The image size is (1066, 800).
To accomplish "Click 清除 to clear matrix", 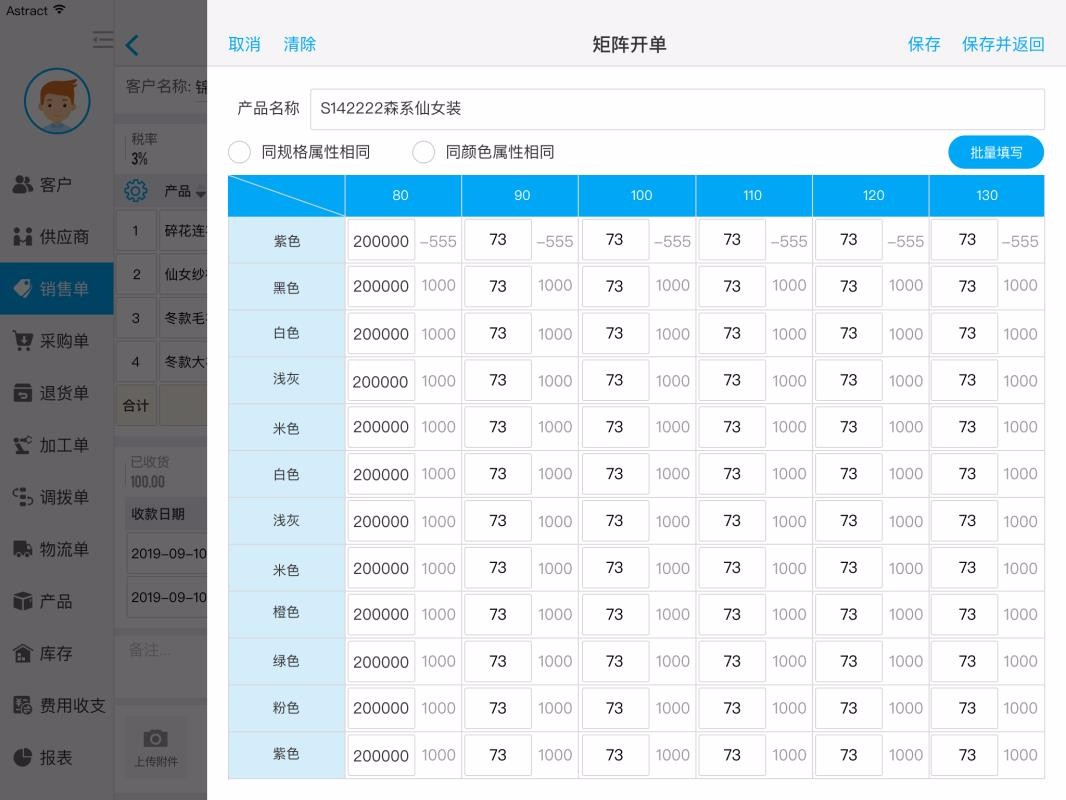I will [300, 44].
